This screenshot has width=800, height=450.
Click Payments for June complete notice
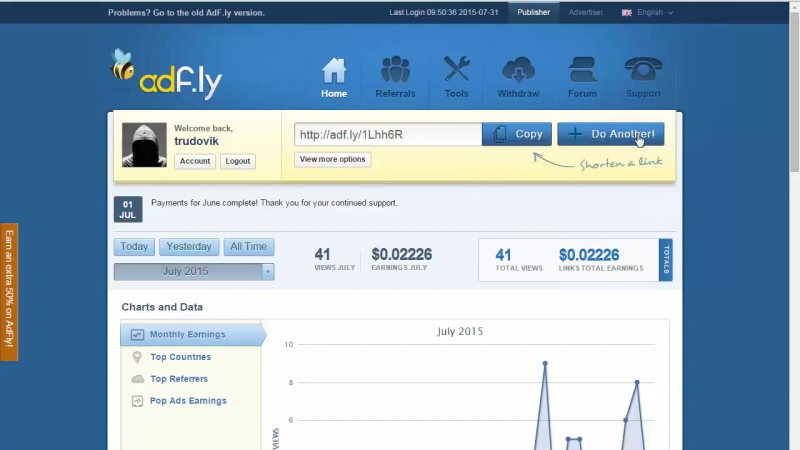point(274,203)
